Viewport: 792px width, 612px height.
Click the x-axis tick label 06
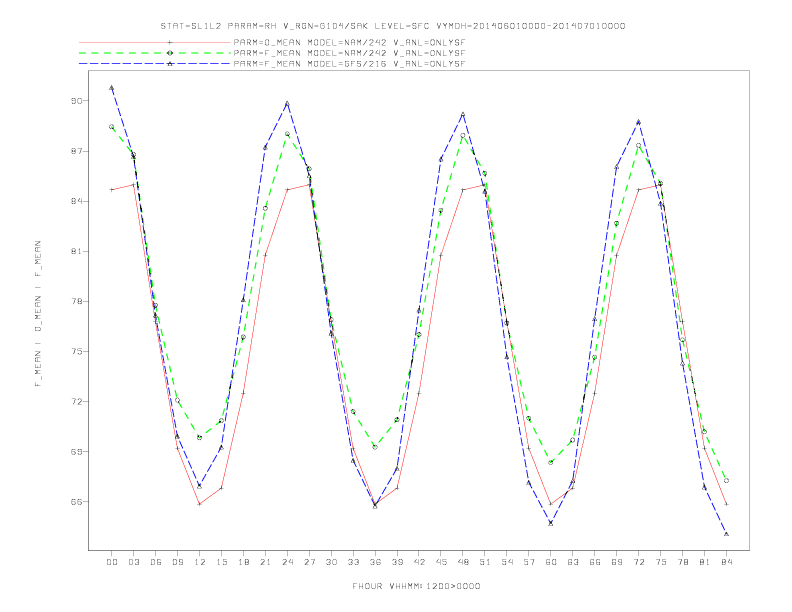tap(156, 562)
